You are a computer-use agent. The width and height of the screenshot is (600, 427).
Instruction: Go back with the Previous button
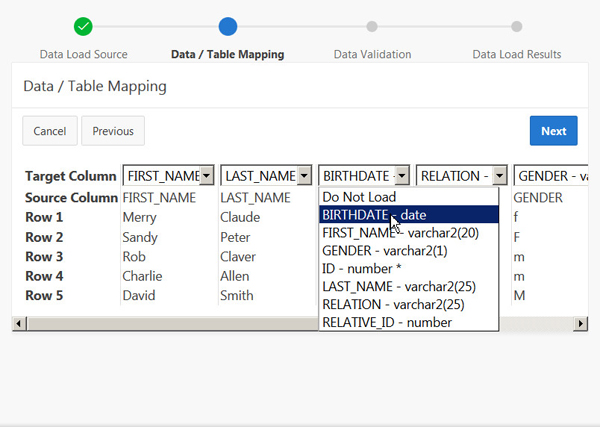coord(113,131)
